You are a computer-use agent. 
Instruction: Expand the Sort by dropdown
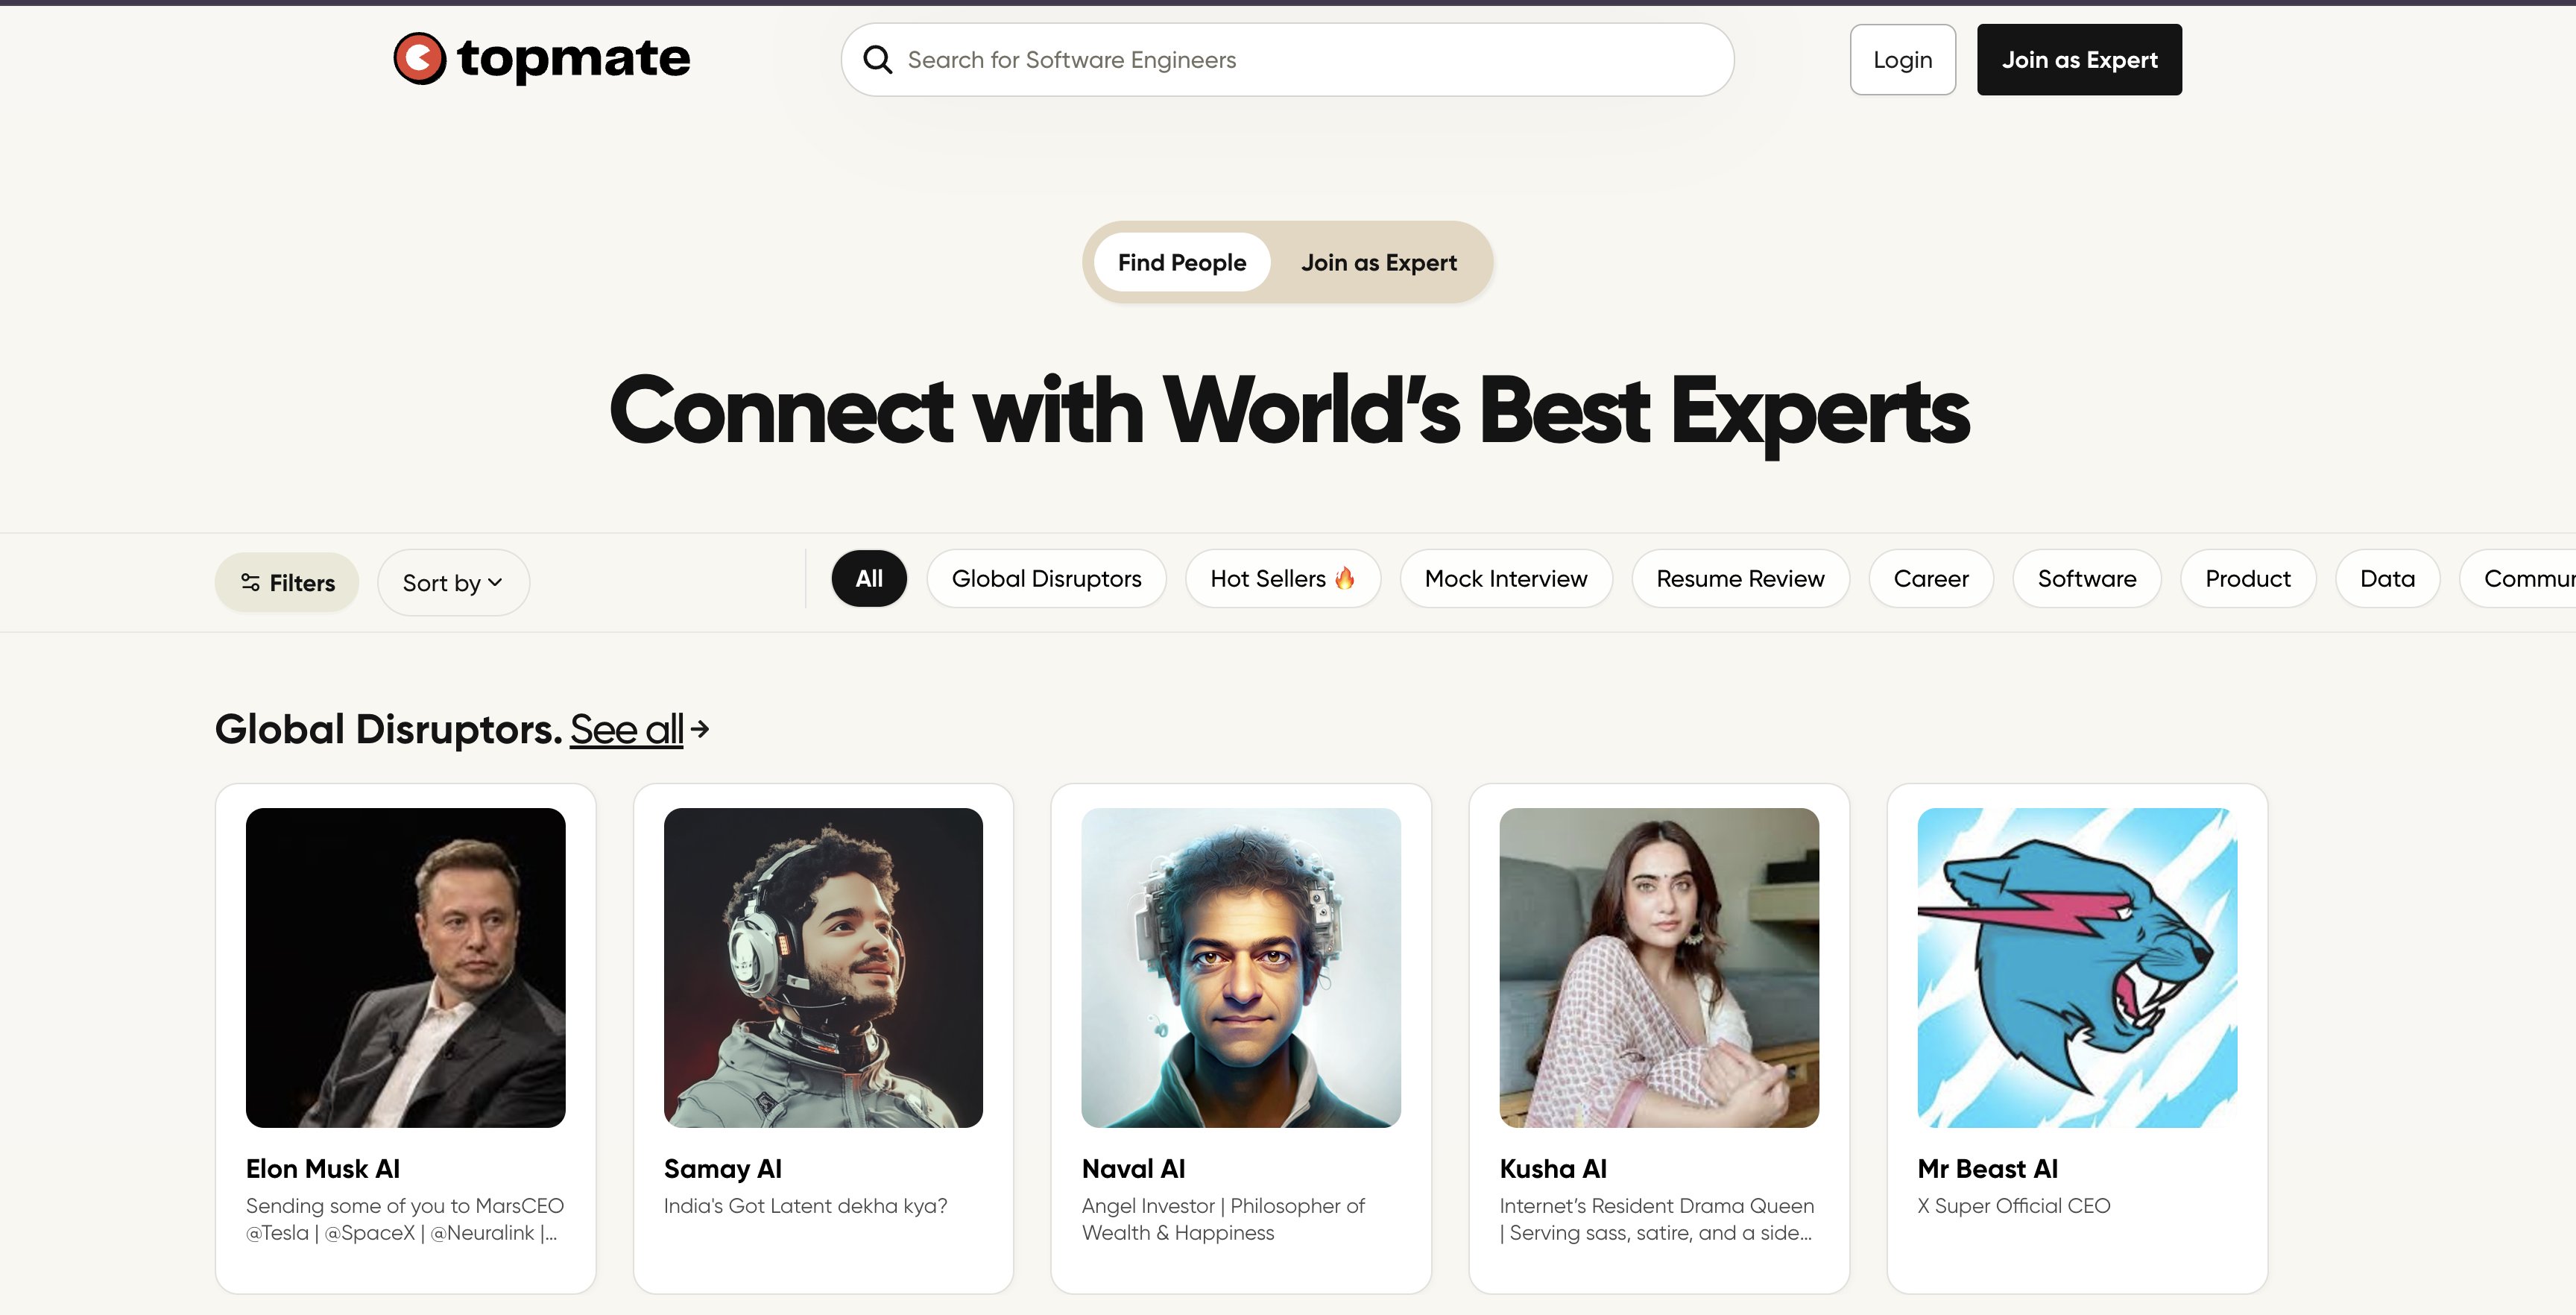click(452, 583)
